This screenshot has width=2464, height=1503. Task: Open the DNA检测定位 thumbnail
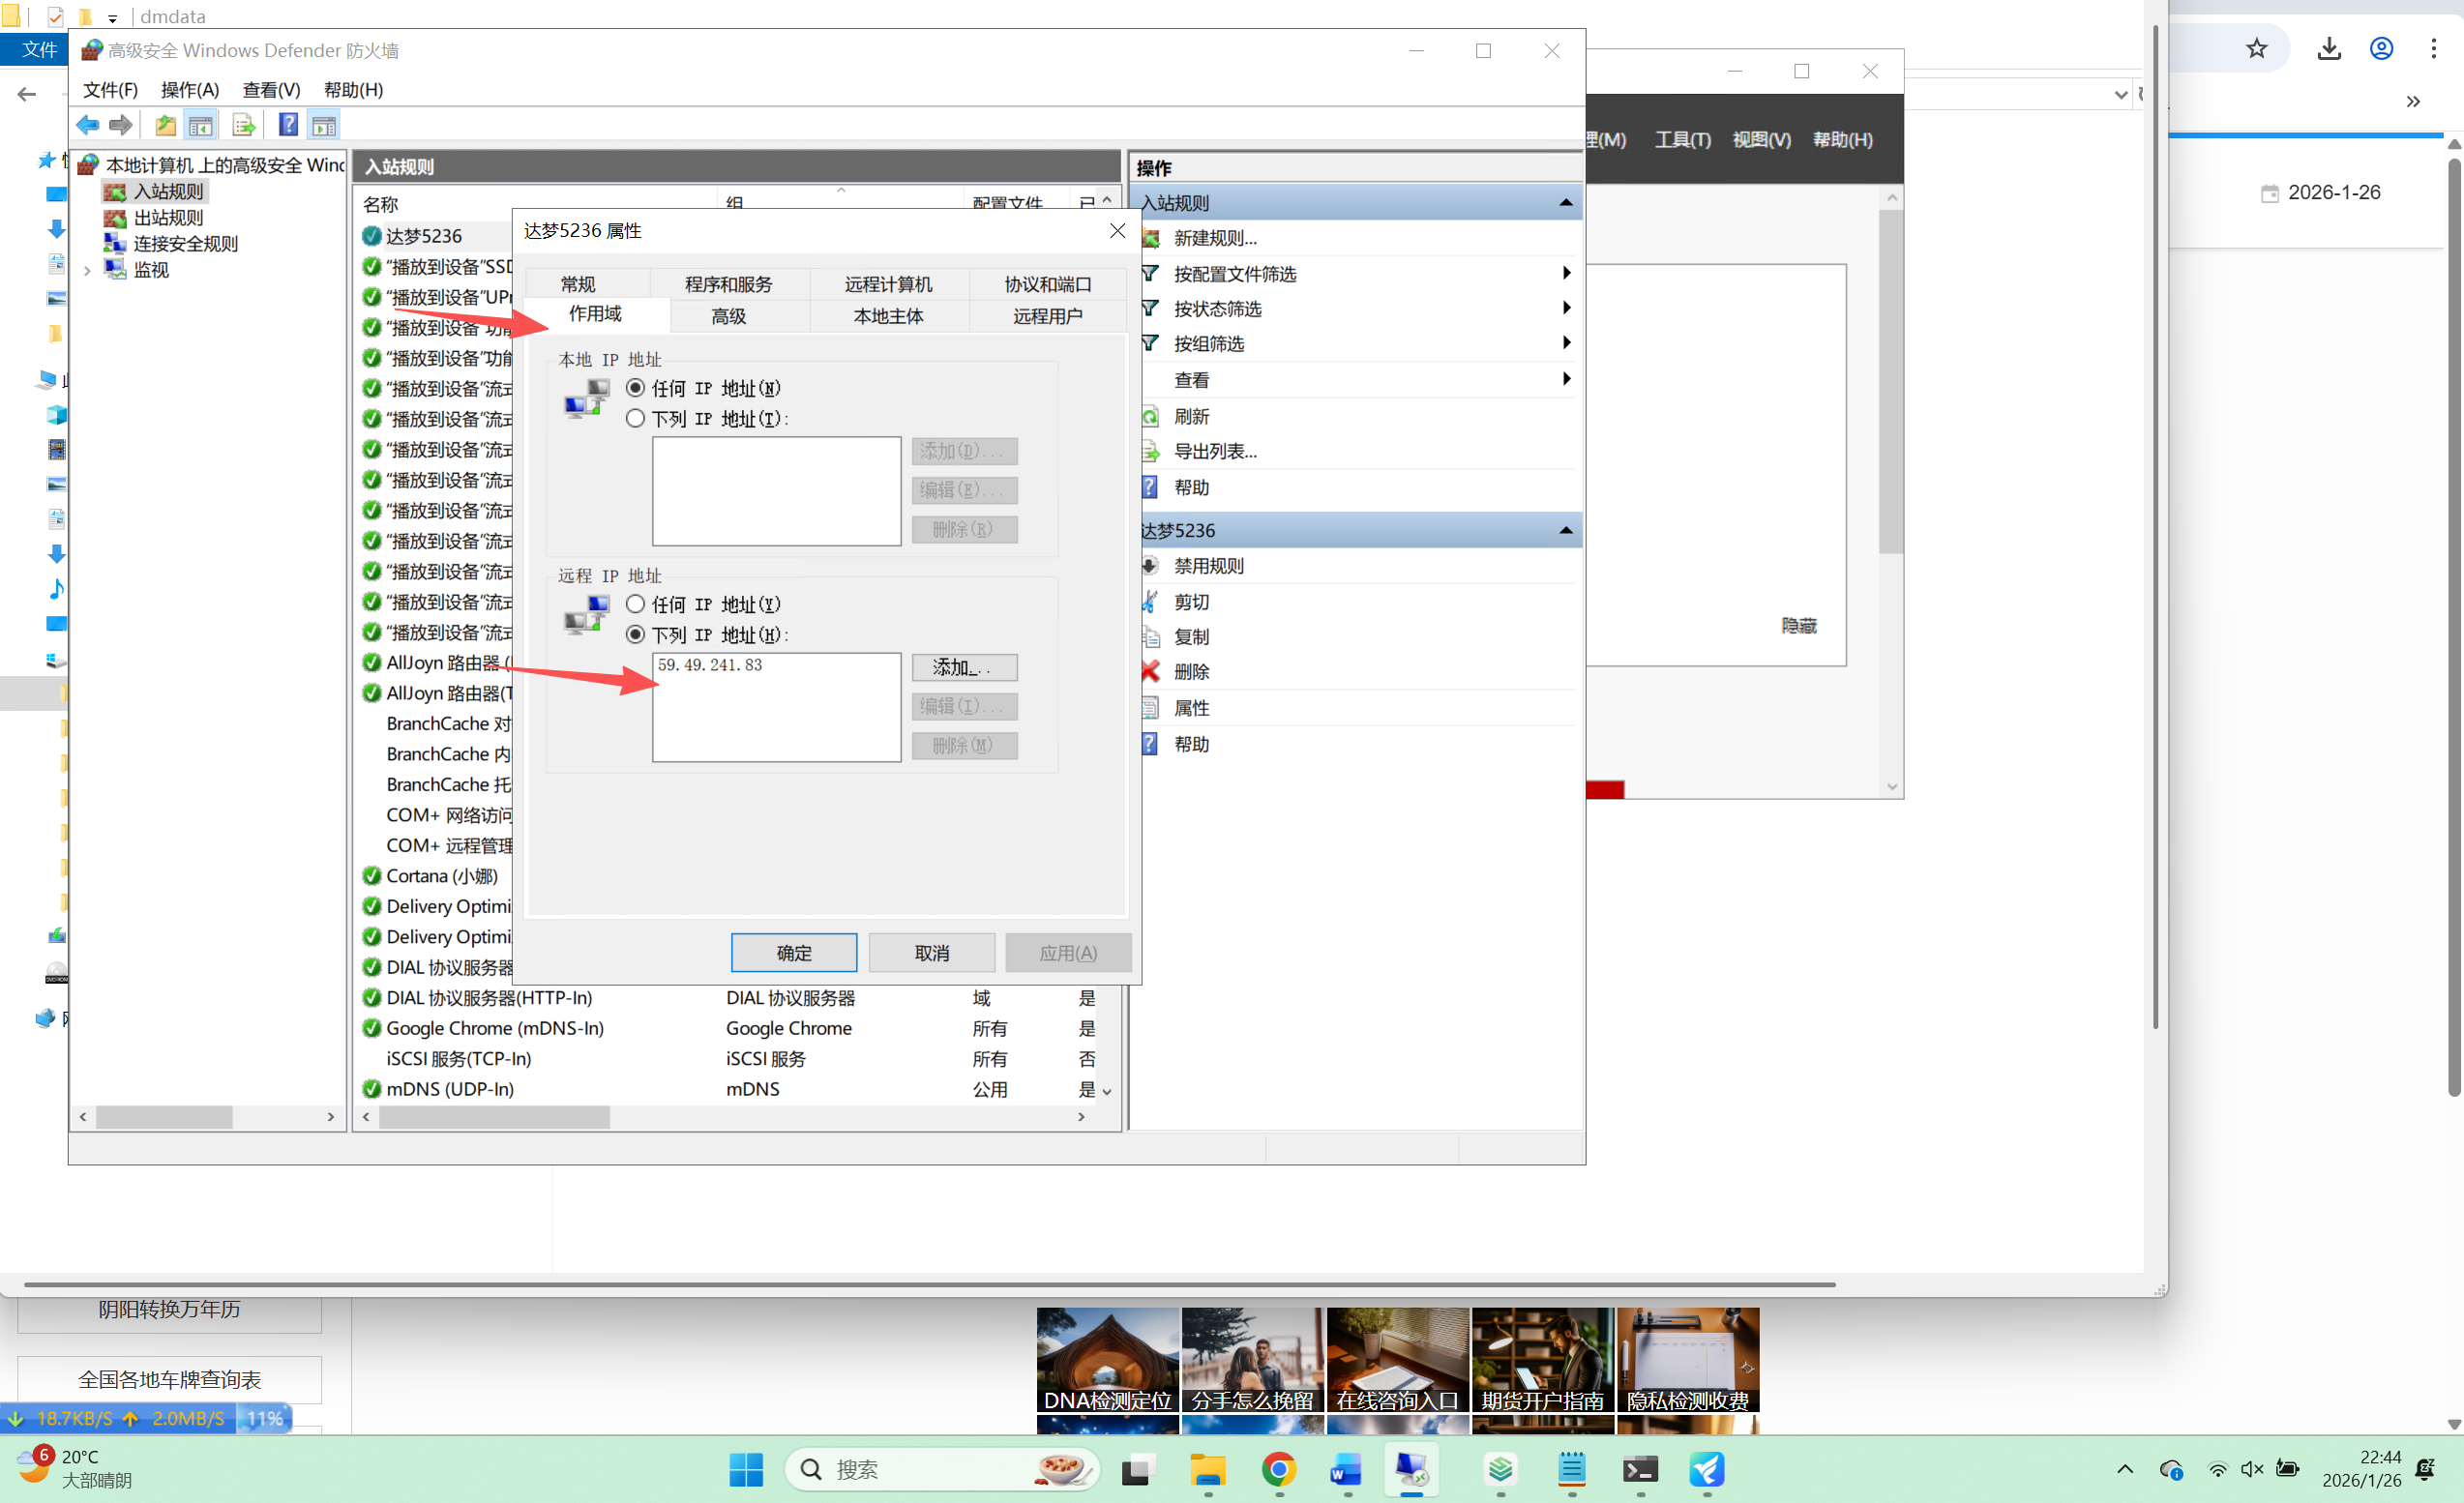(1108, 1360)
